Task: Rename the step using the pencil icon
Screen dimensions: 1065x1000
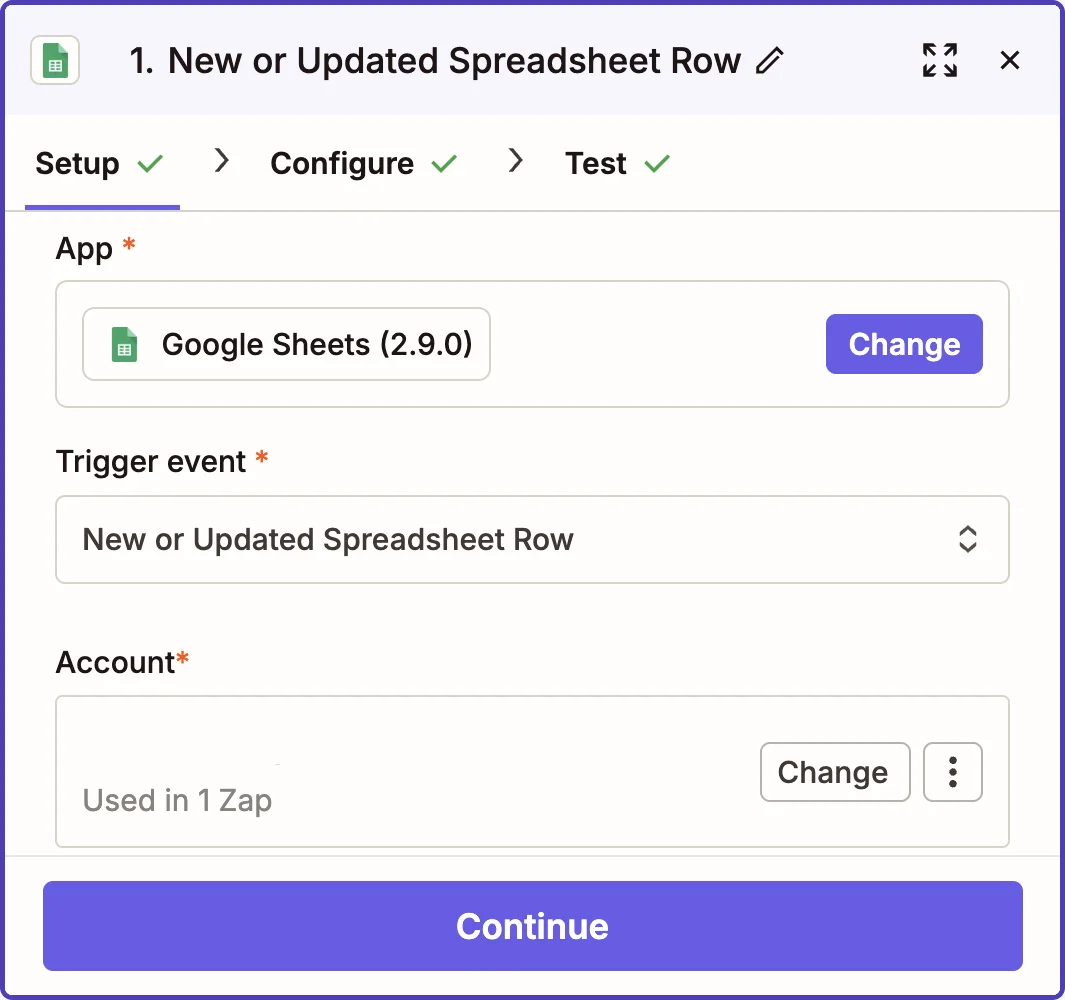Action: tap(770, 60)
